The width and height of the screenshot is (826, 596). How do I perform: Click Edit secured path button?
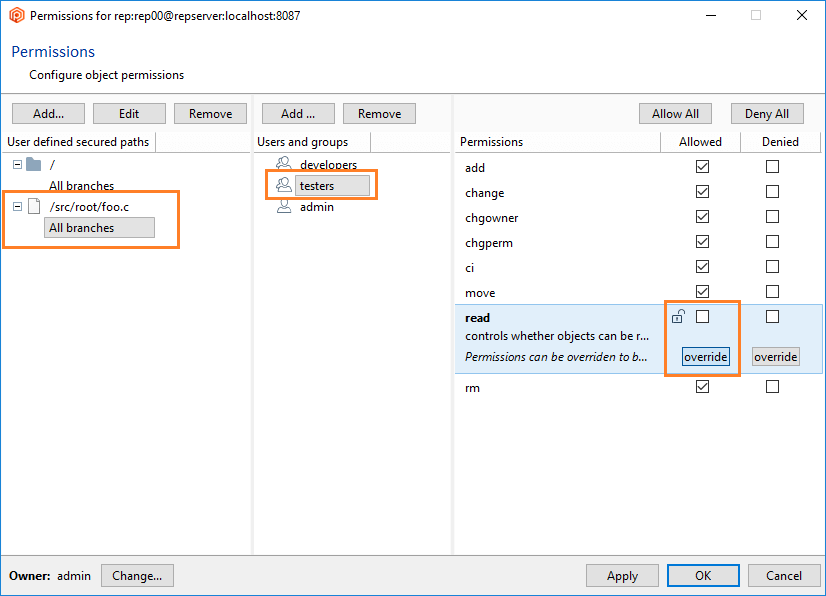129,113
